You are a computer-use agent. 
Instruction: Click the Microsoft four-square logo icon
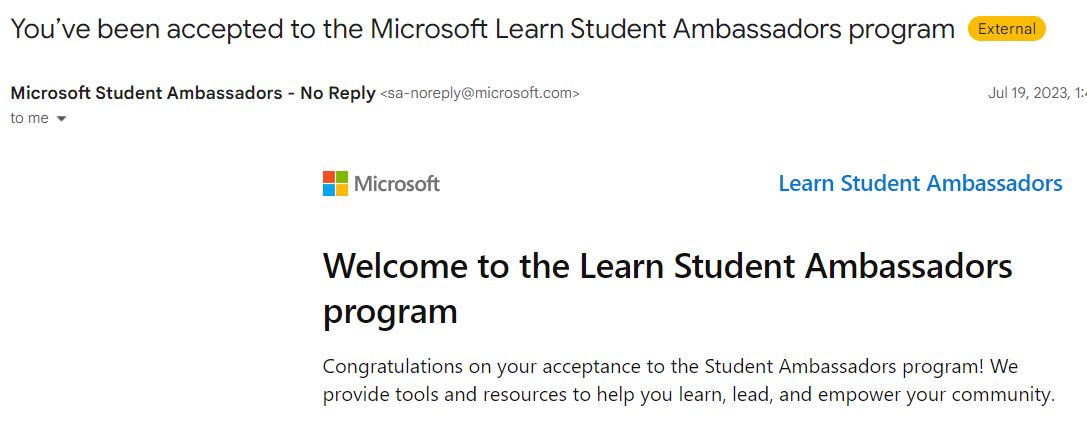click(335, 184)
